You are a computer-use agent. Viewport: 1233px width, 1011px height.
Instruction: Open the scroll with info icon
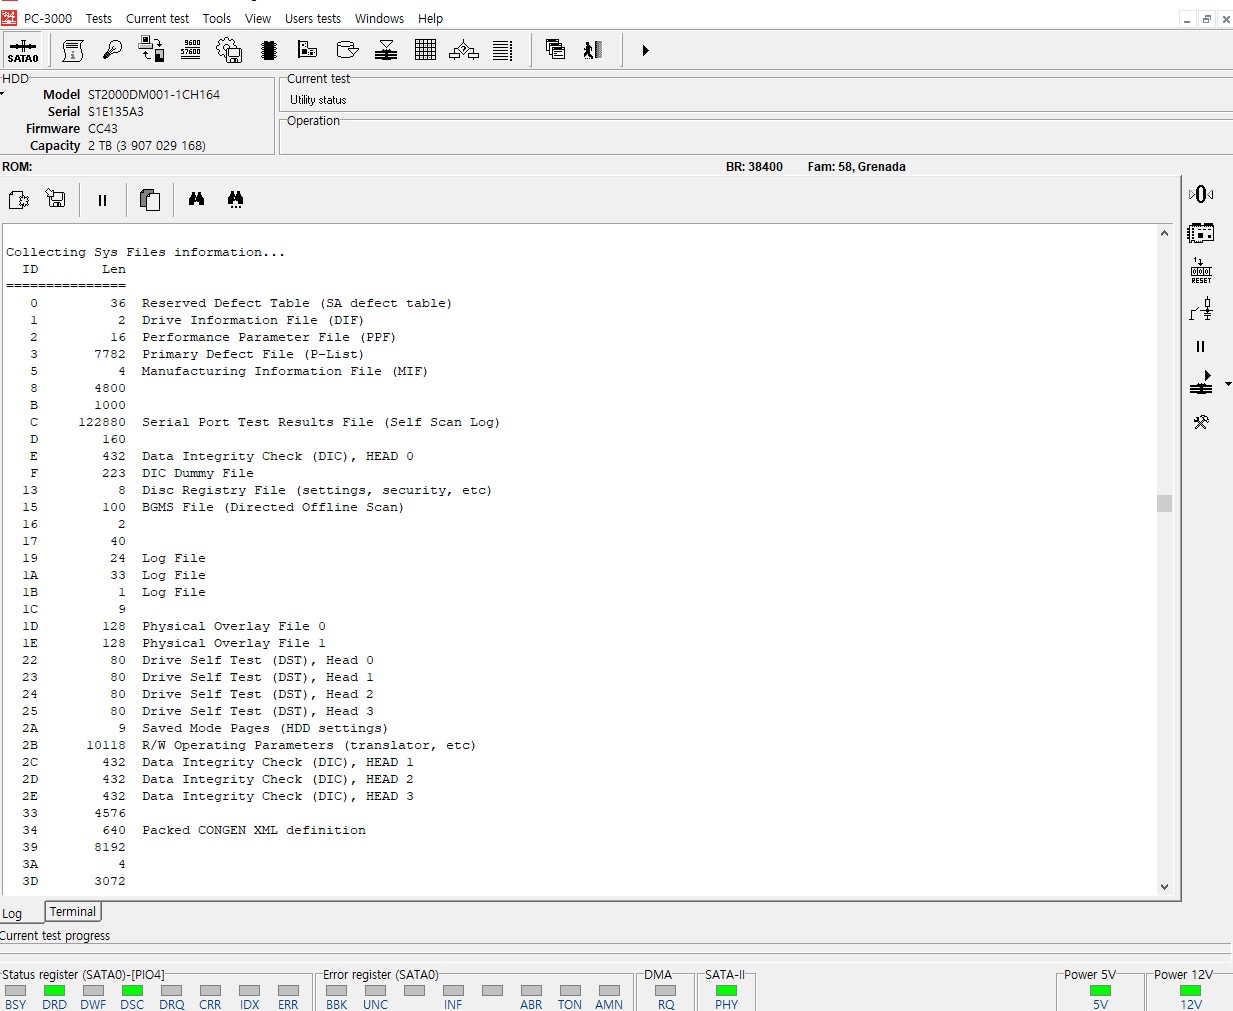(73, 50)
